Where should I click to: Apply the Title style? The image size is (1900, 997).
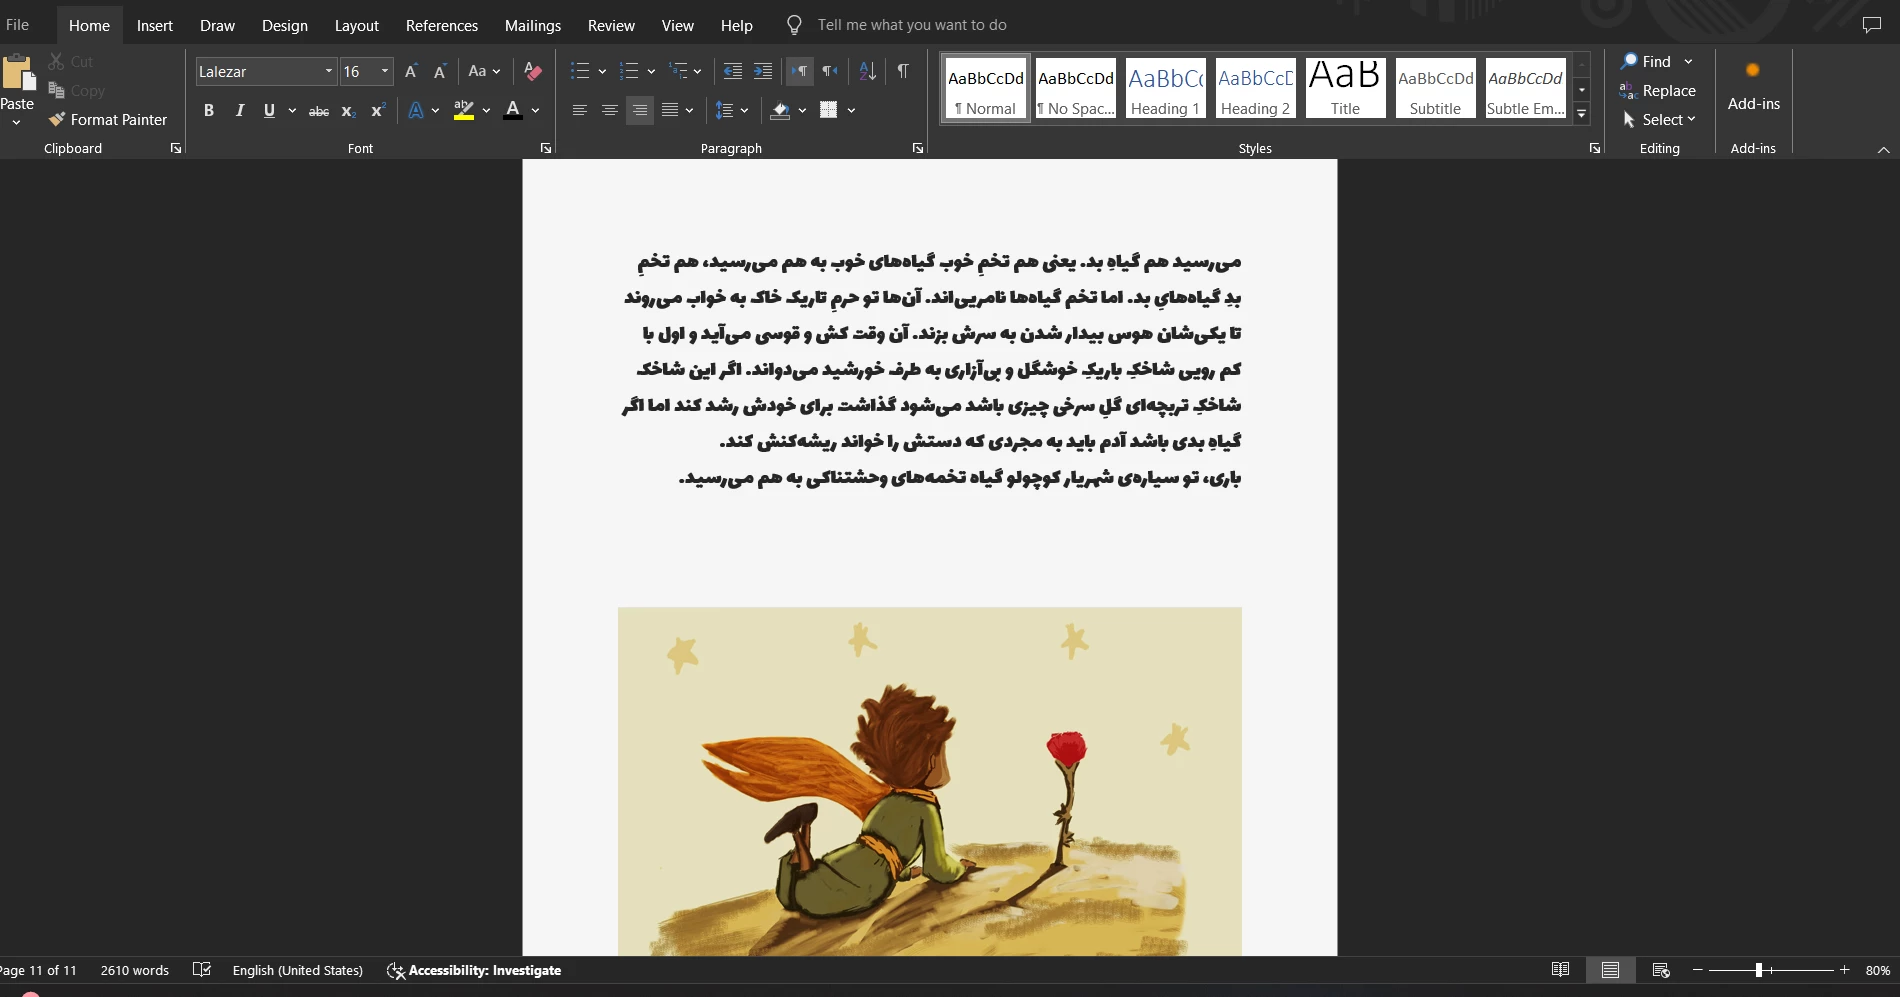[1346, 88]
